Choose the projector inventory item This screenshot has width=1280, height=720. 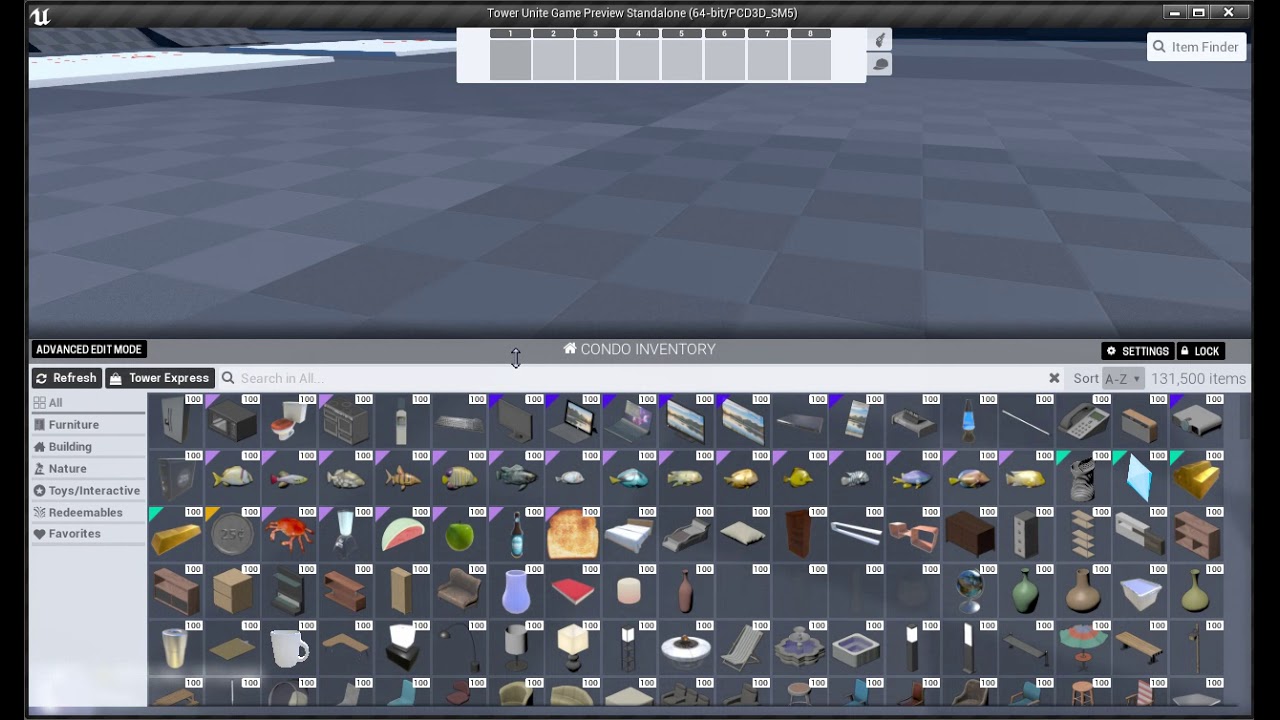point(1197,422)
